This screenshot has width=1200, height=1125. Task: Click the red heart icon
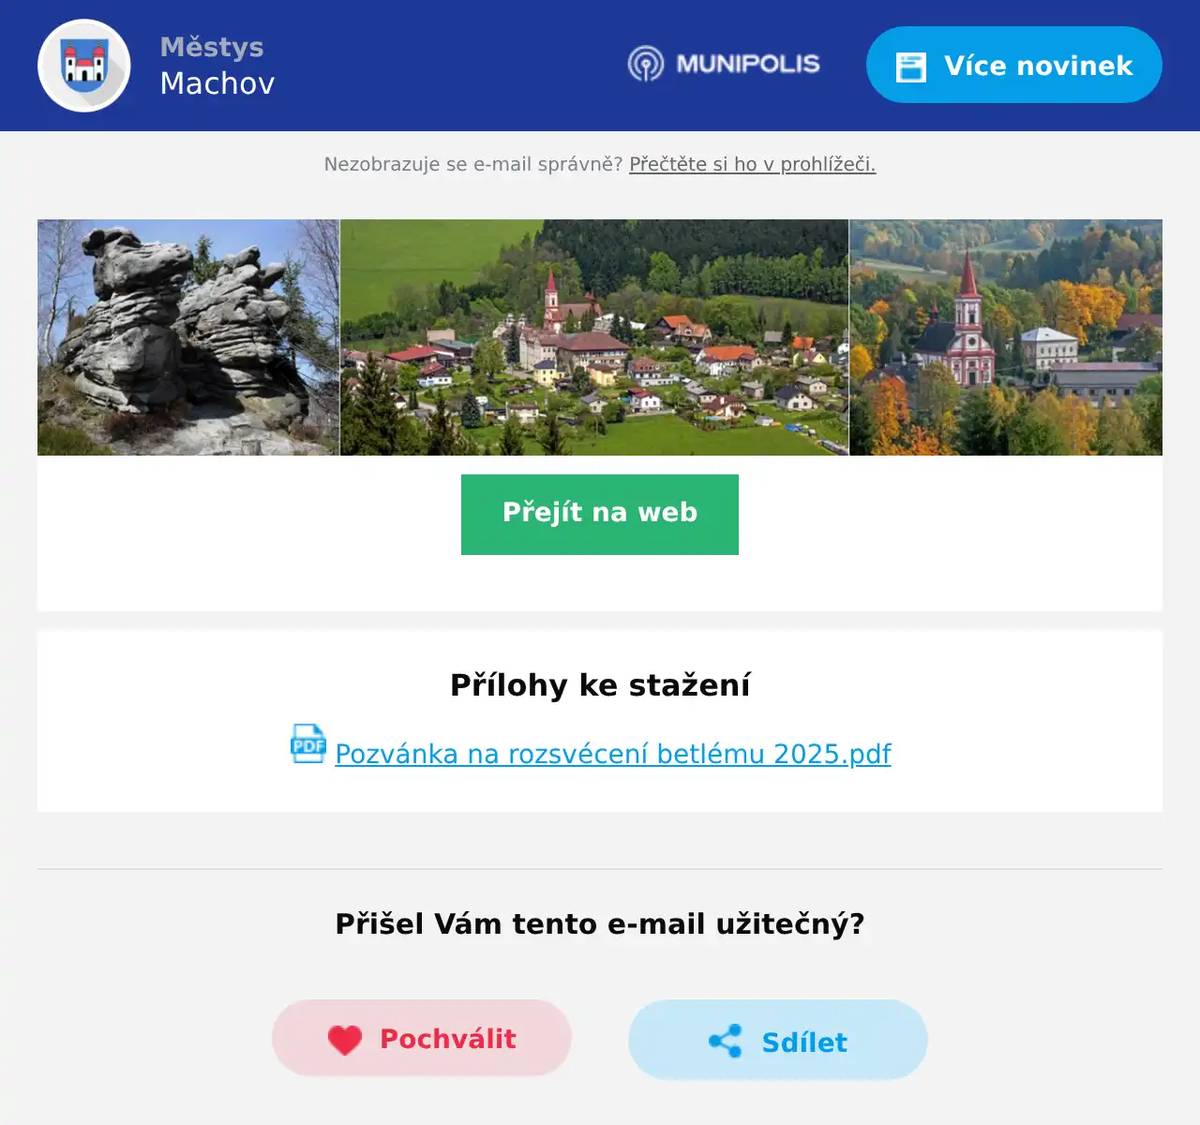(345, 1040)
